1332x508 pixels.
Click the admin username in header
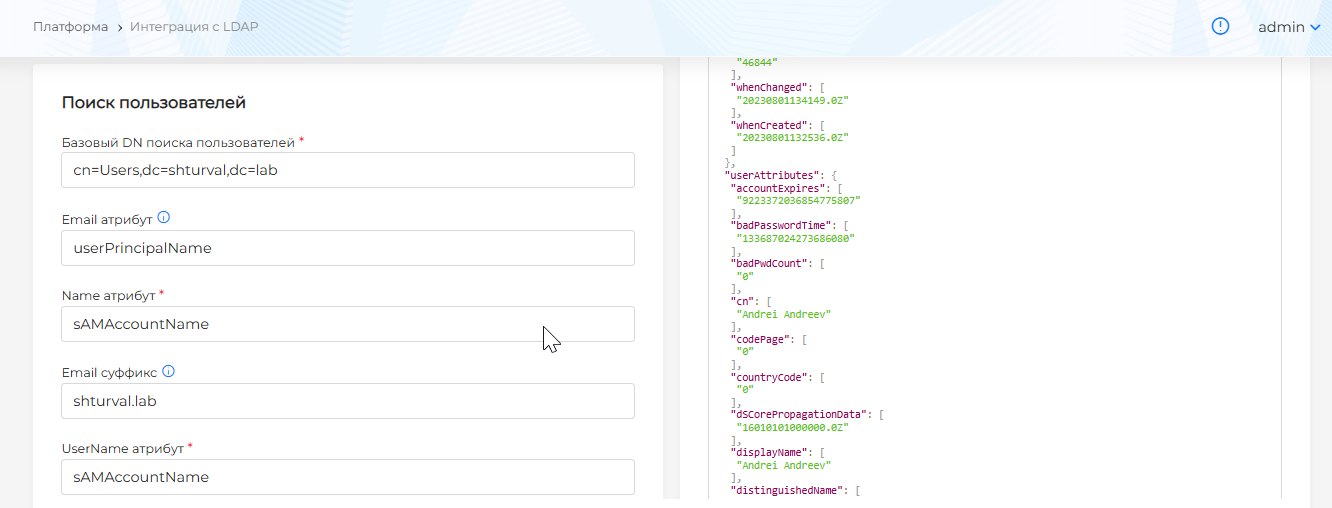click(x=1281, y=28)
